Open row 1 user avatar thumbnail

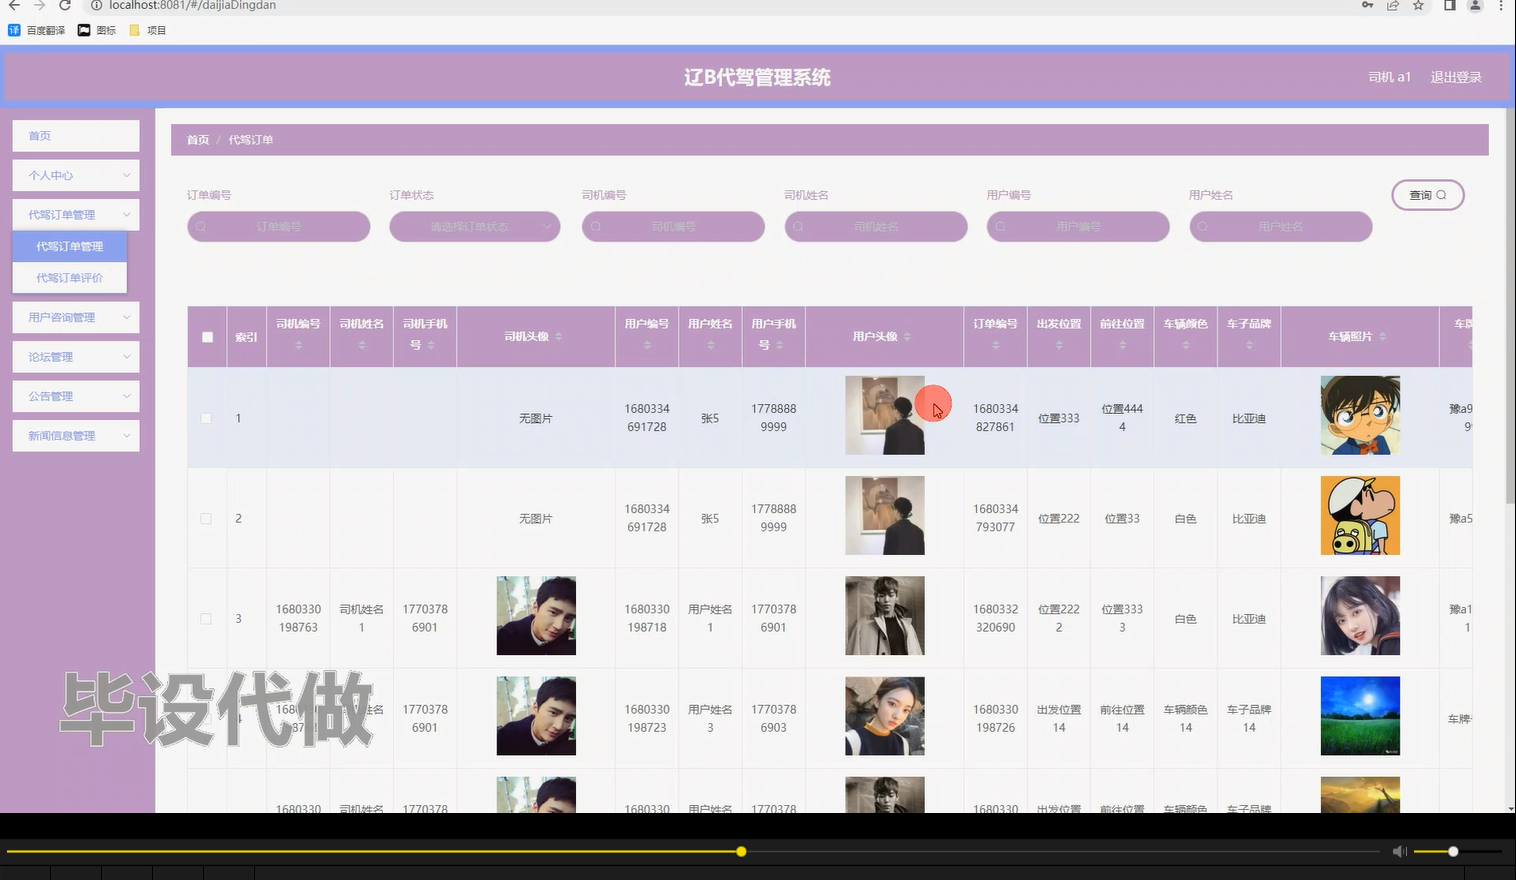tap(885, 415)
